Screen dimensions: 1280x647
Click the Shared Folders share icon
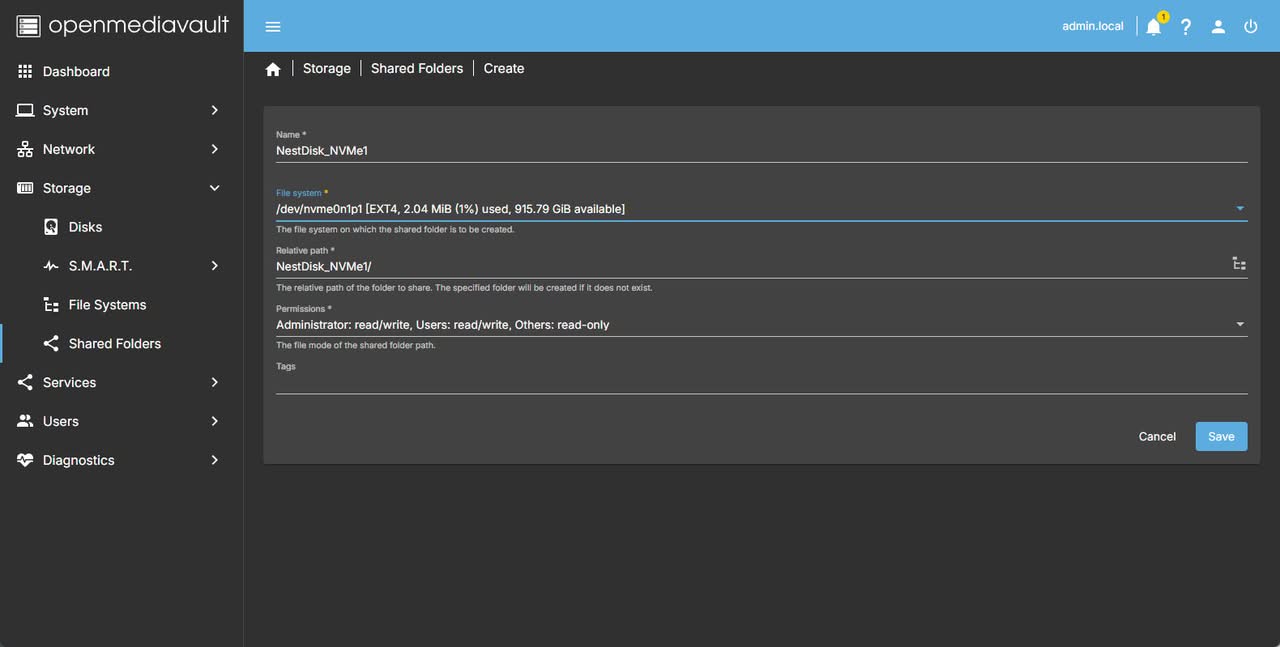(51, 344)
